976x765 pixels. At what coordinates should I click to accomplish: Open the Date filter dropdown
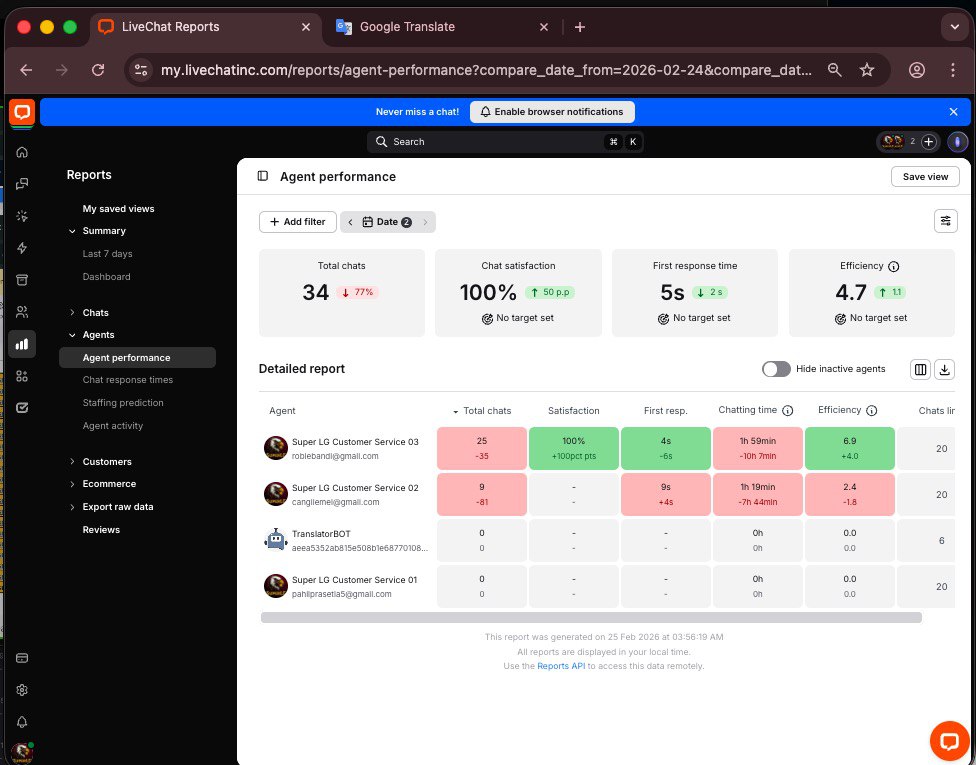pyautogui.click(x=387, y=222)
